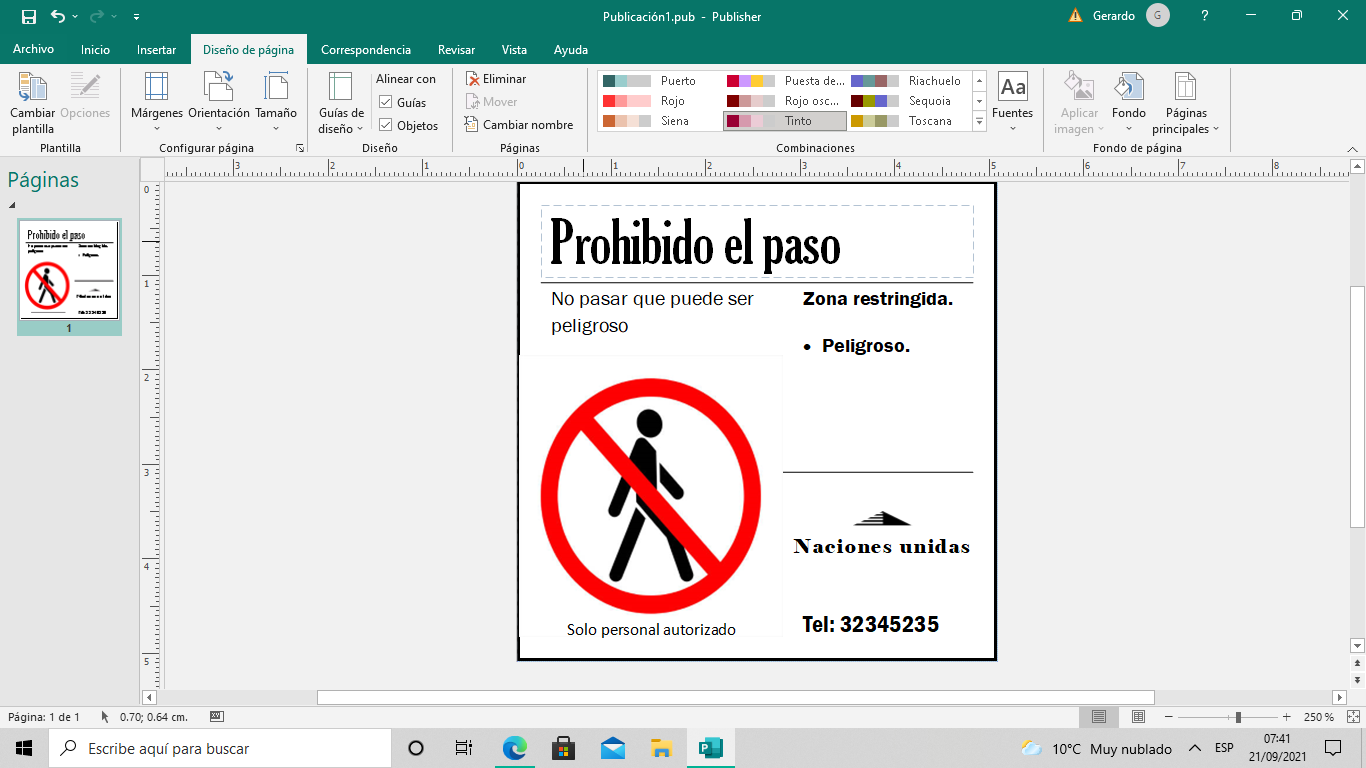Collapse the Páginas panel tree arrow
1366x768 pixels.
[x=13, y=206]
